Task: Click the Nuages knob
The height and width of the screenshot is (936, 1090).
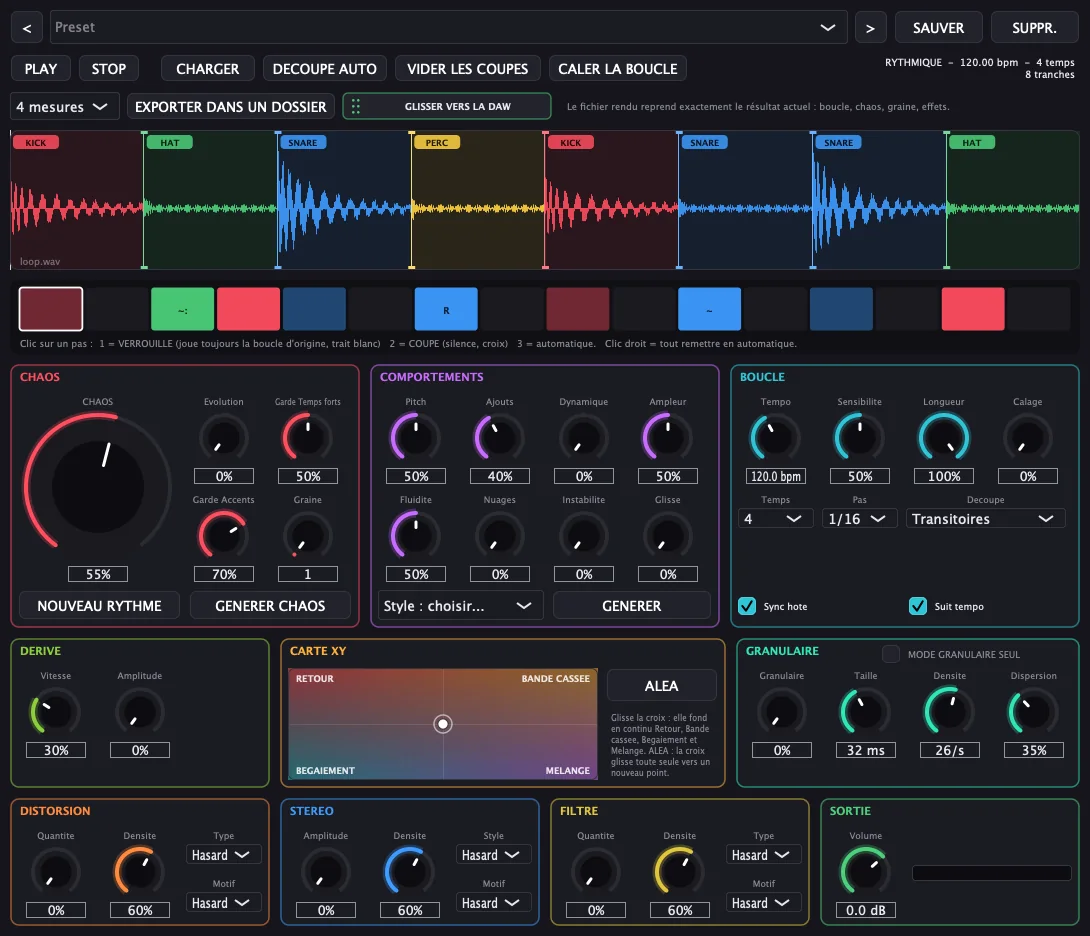Action: coord(500,536)
